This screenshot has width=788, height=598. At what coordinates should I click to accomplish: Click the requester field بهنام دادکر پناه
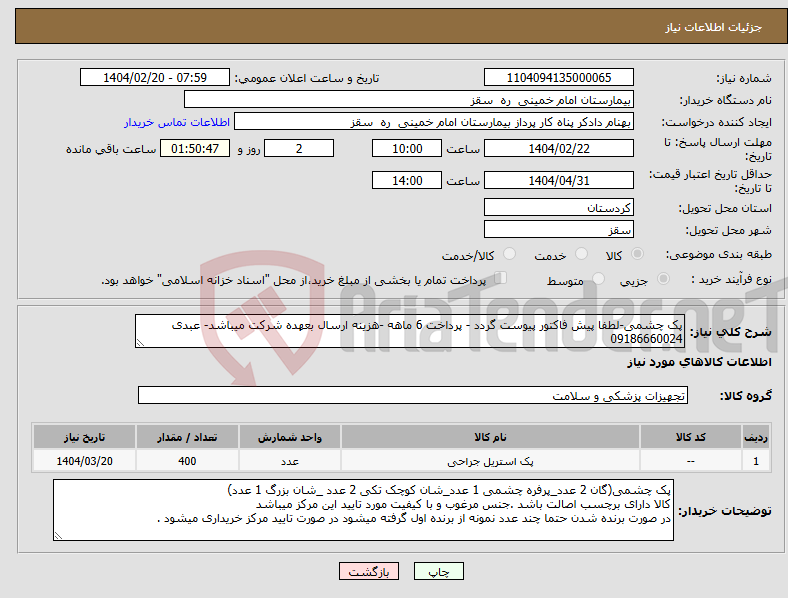tap(434, 122)
